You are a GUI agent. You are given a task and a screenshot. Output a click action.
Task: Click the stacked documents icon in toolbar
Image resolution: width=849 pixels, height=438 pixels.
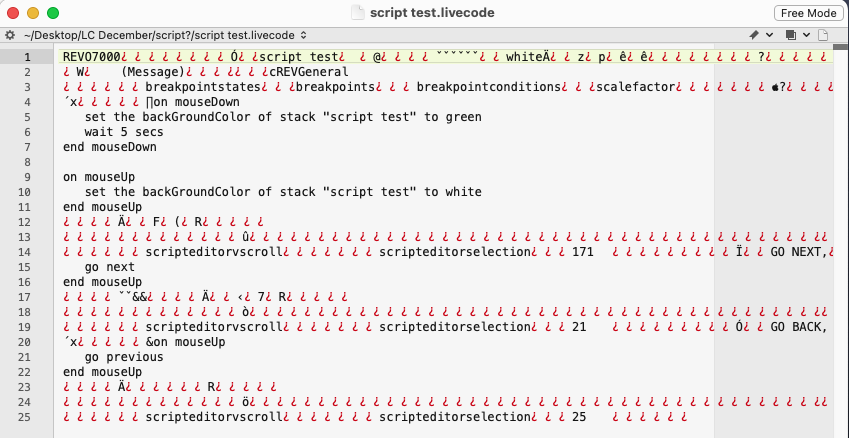point(791,35)
